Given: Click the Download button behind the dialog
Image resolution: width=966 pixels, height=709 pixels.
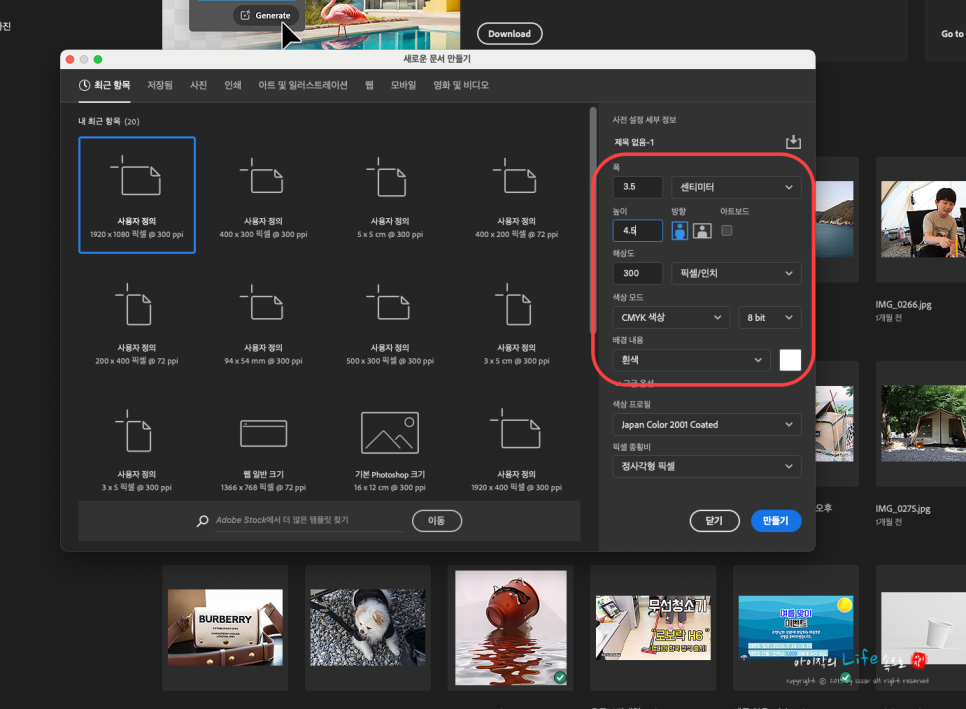Looking at the screenshot, I should point(509,34).
